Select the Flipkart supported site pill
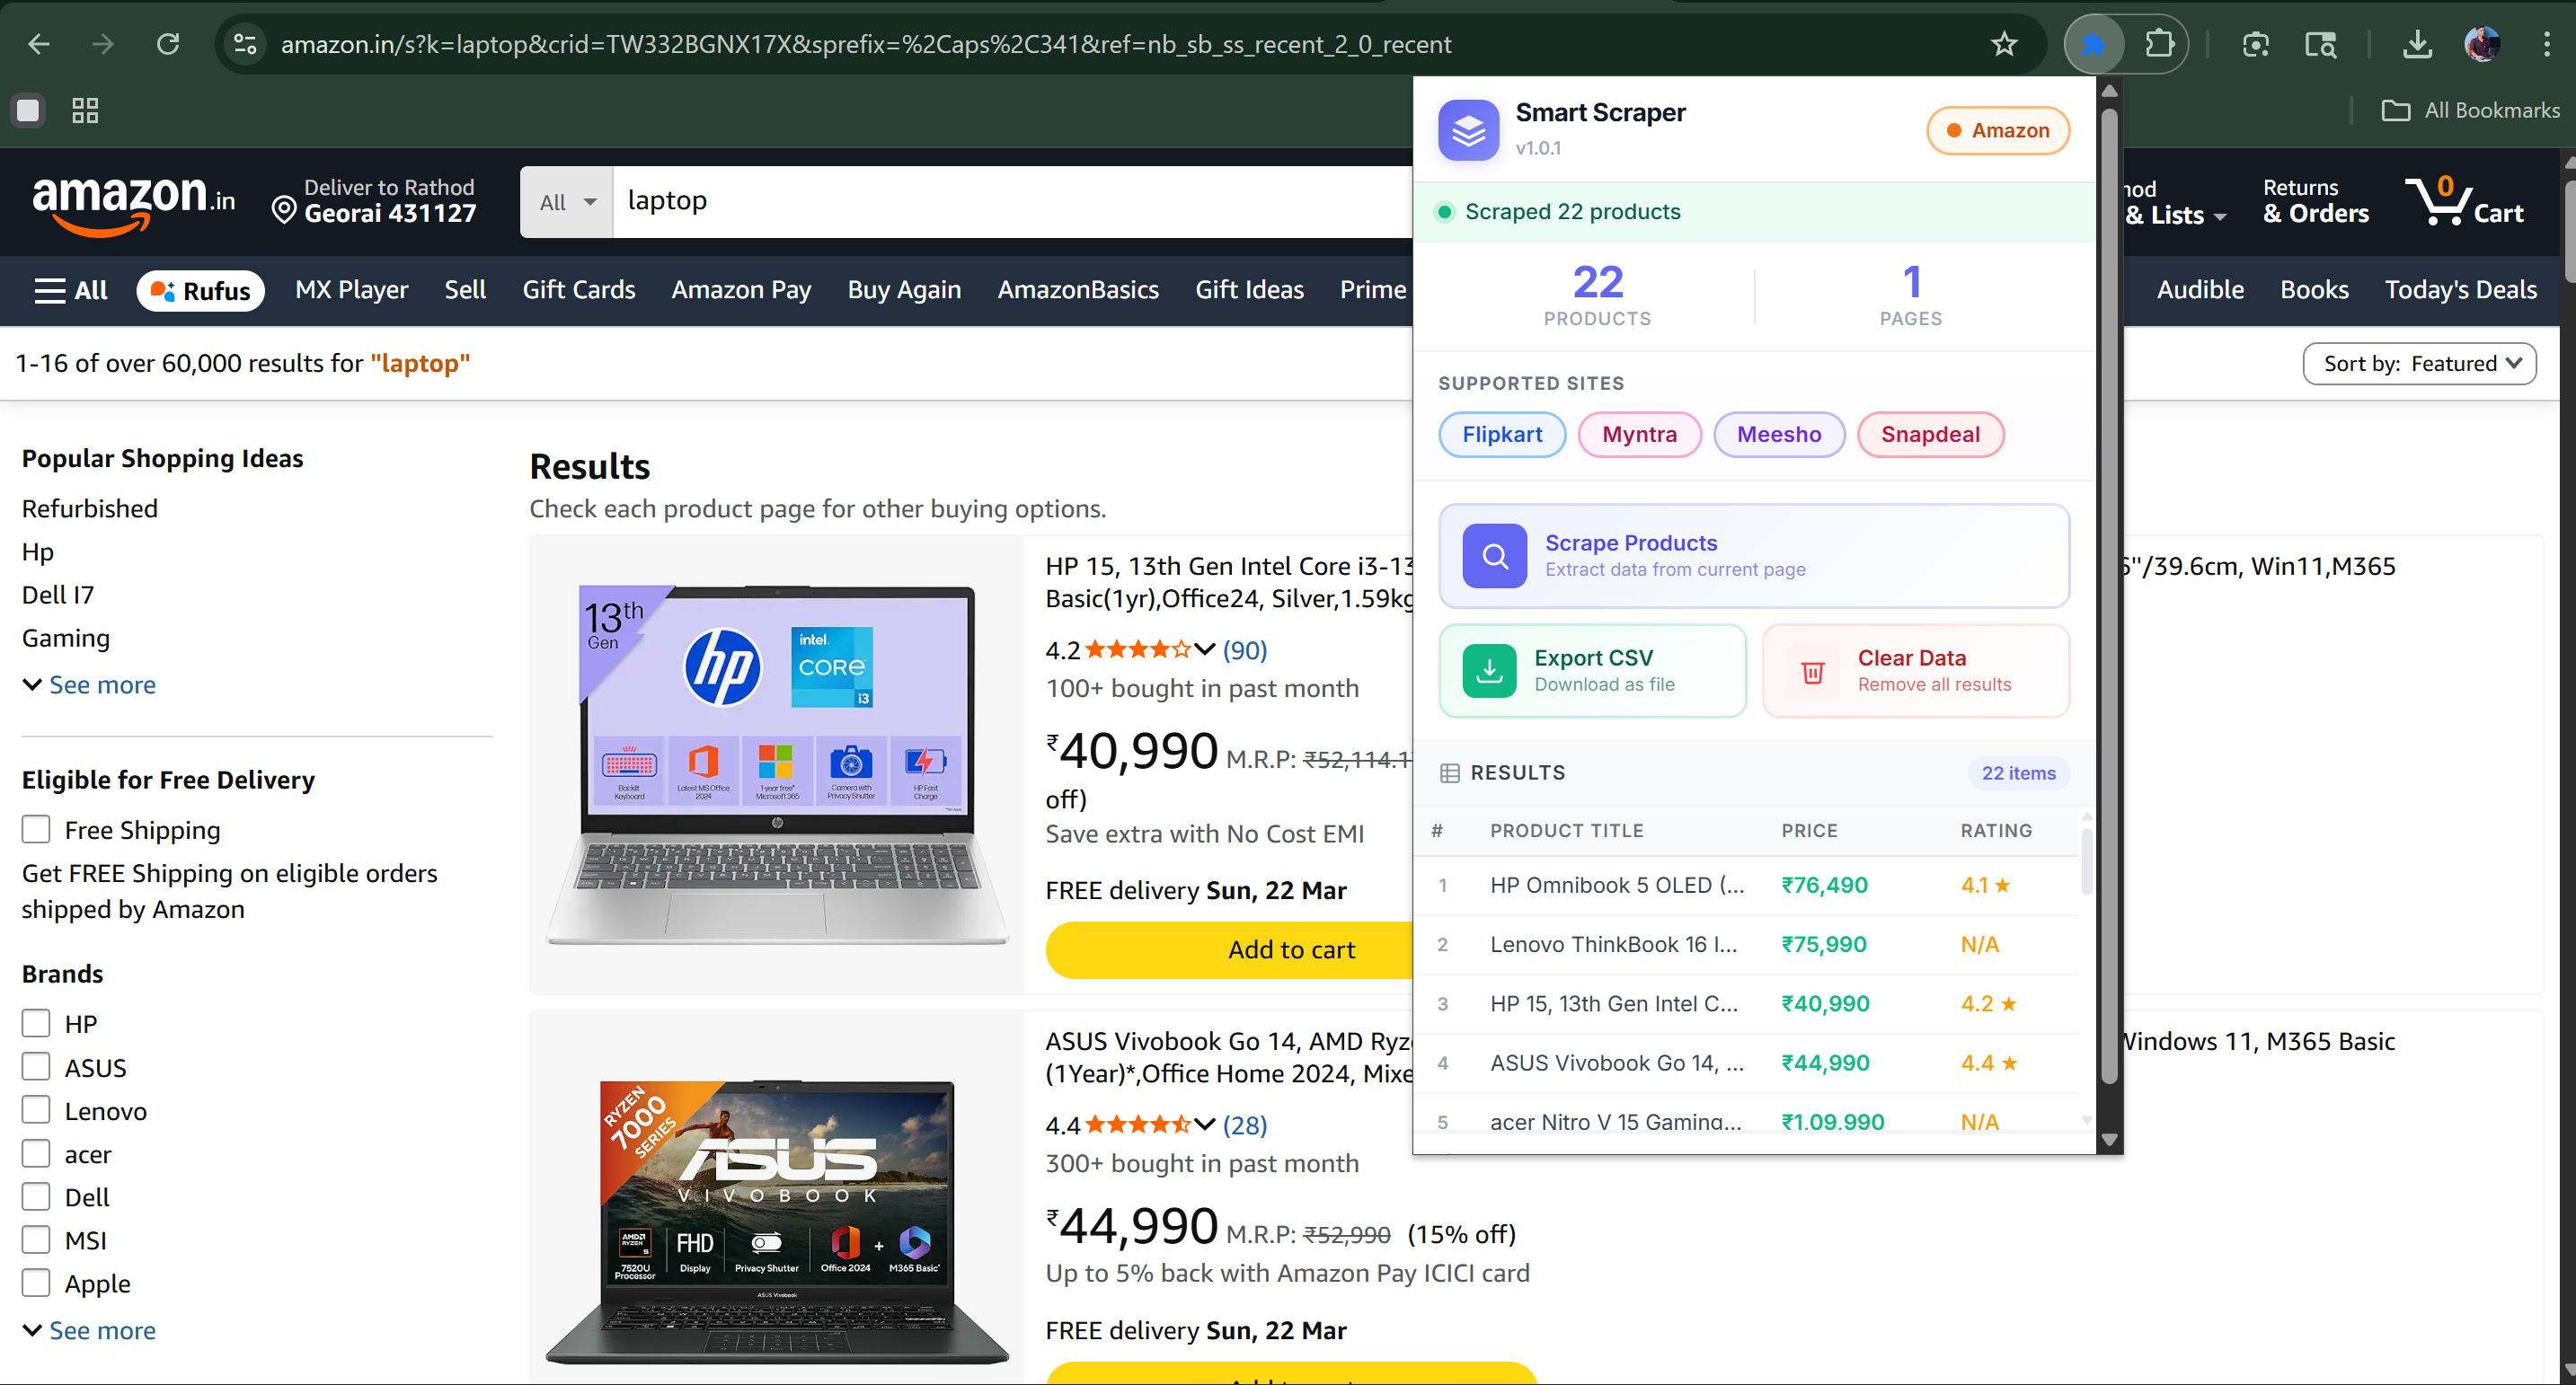This screenshot has width=2576, height=1385. tap(1501, 434)
